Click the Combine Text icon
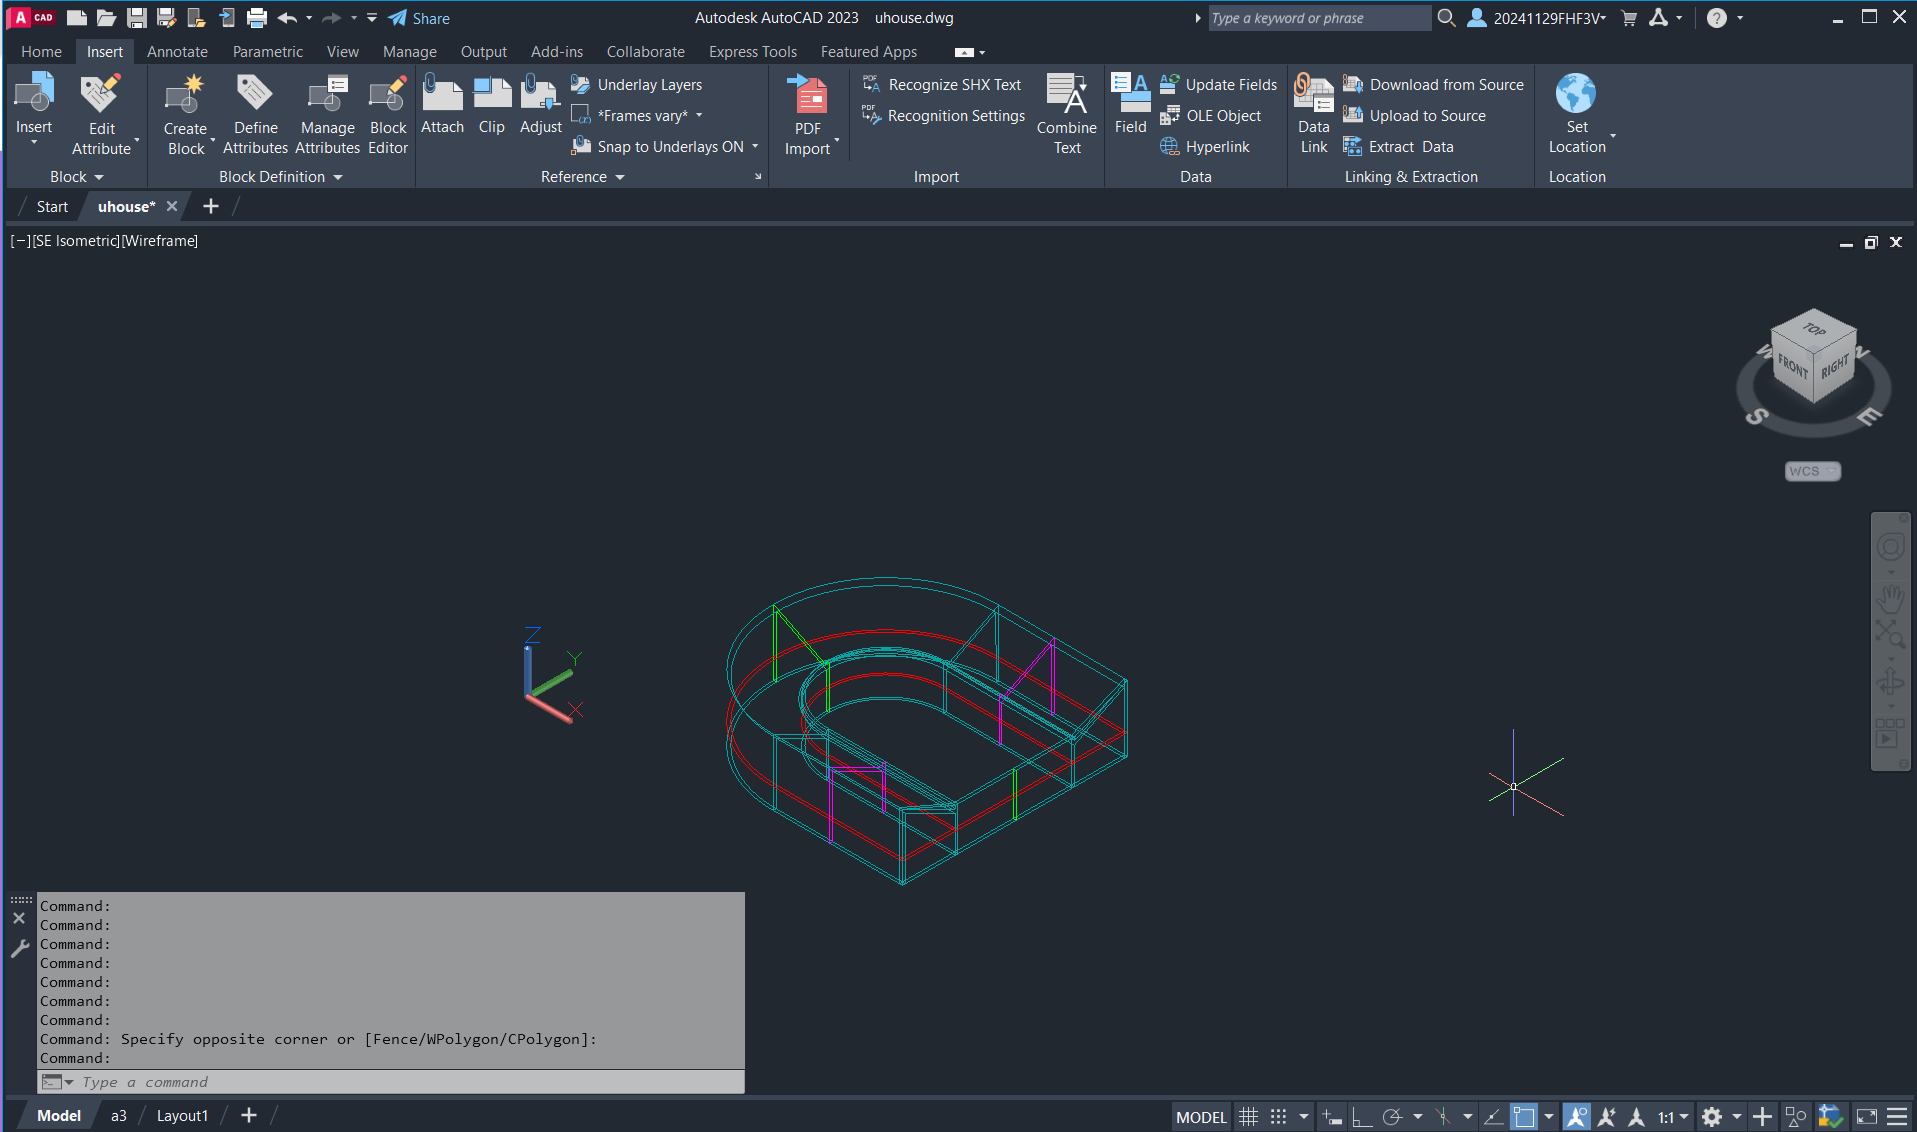The image size is (1917, 1132). click(1066, 95)
